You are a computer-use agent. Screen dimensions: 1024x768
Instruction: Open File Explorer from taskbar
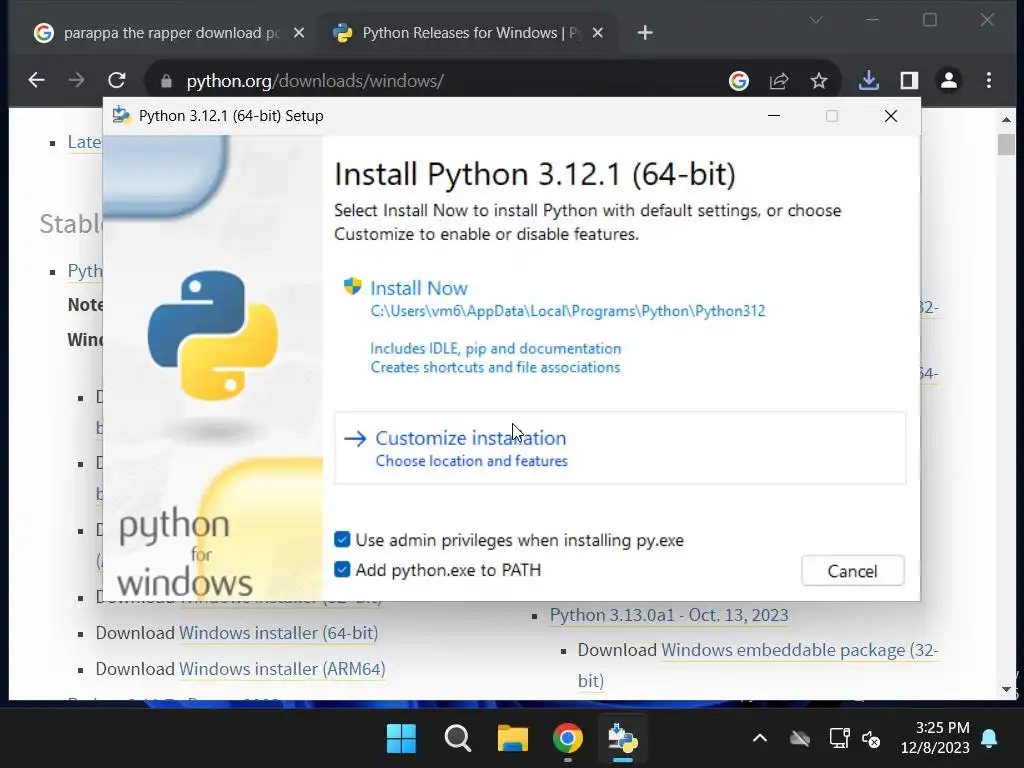(513, 739)
